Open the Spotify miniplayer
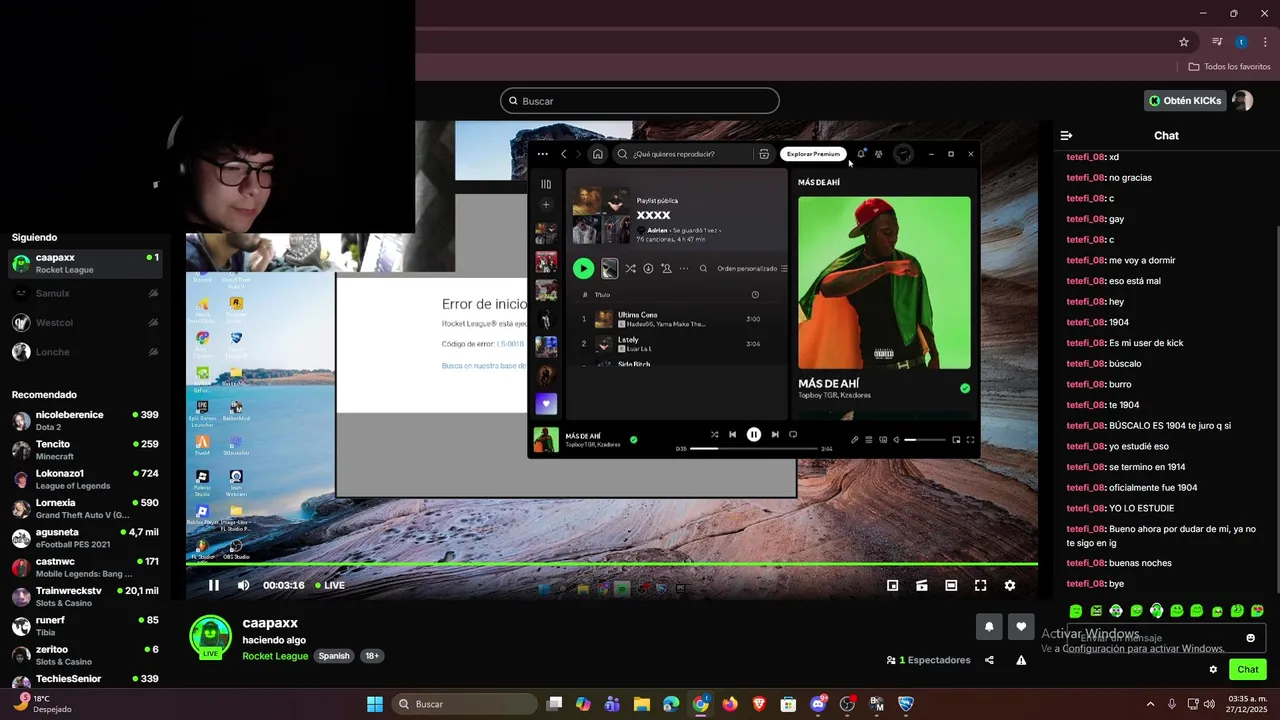 (x=956, y=439)
